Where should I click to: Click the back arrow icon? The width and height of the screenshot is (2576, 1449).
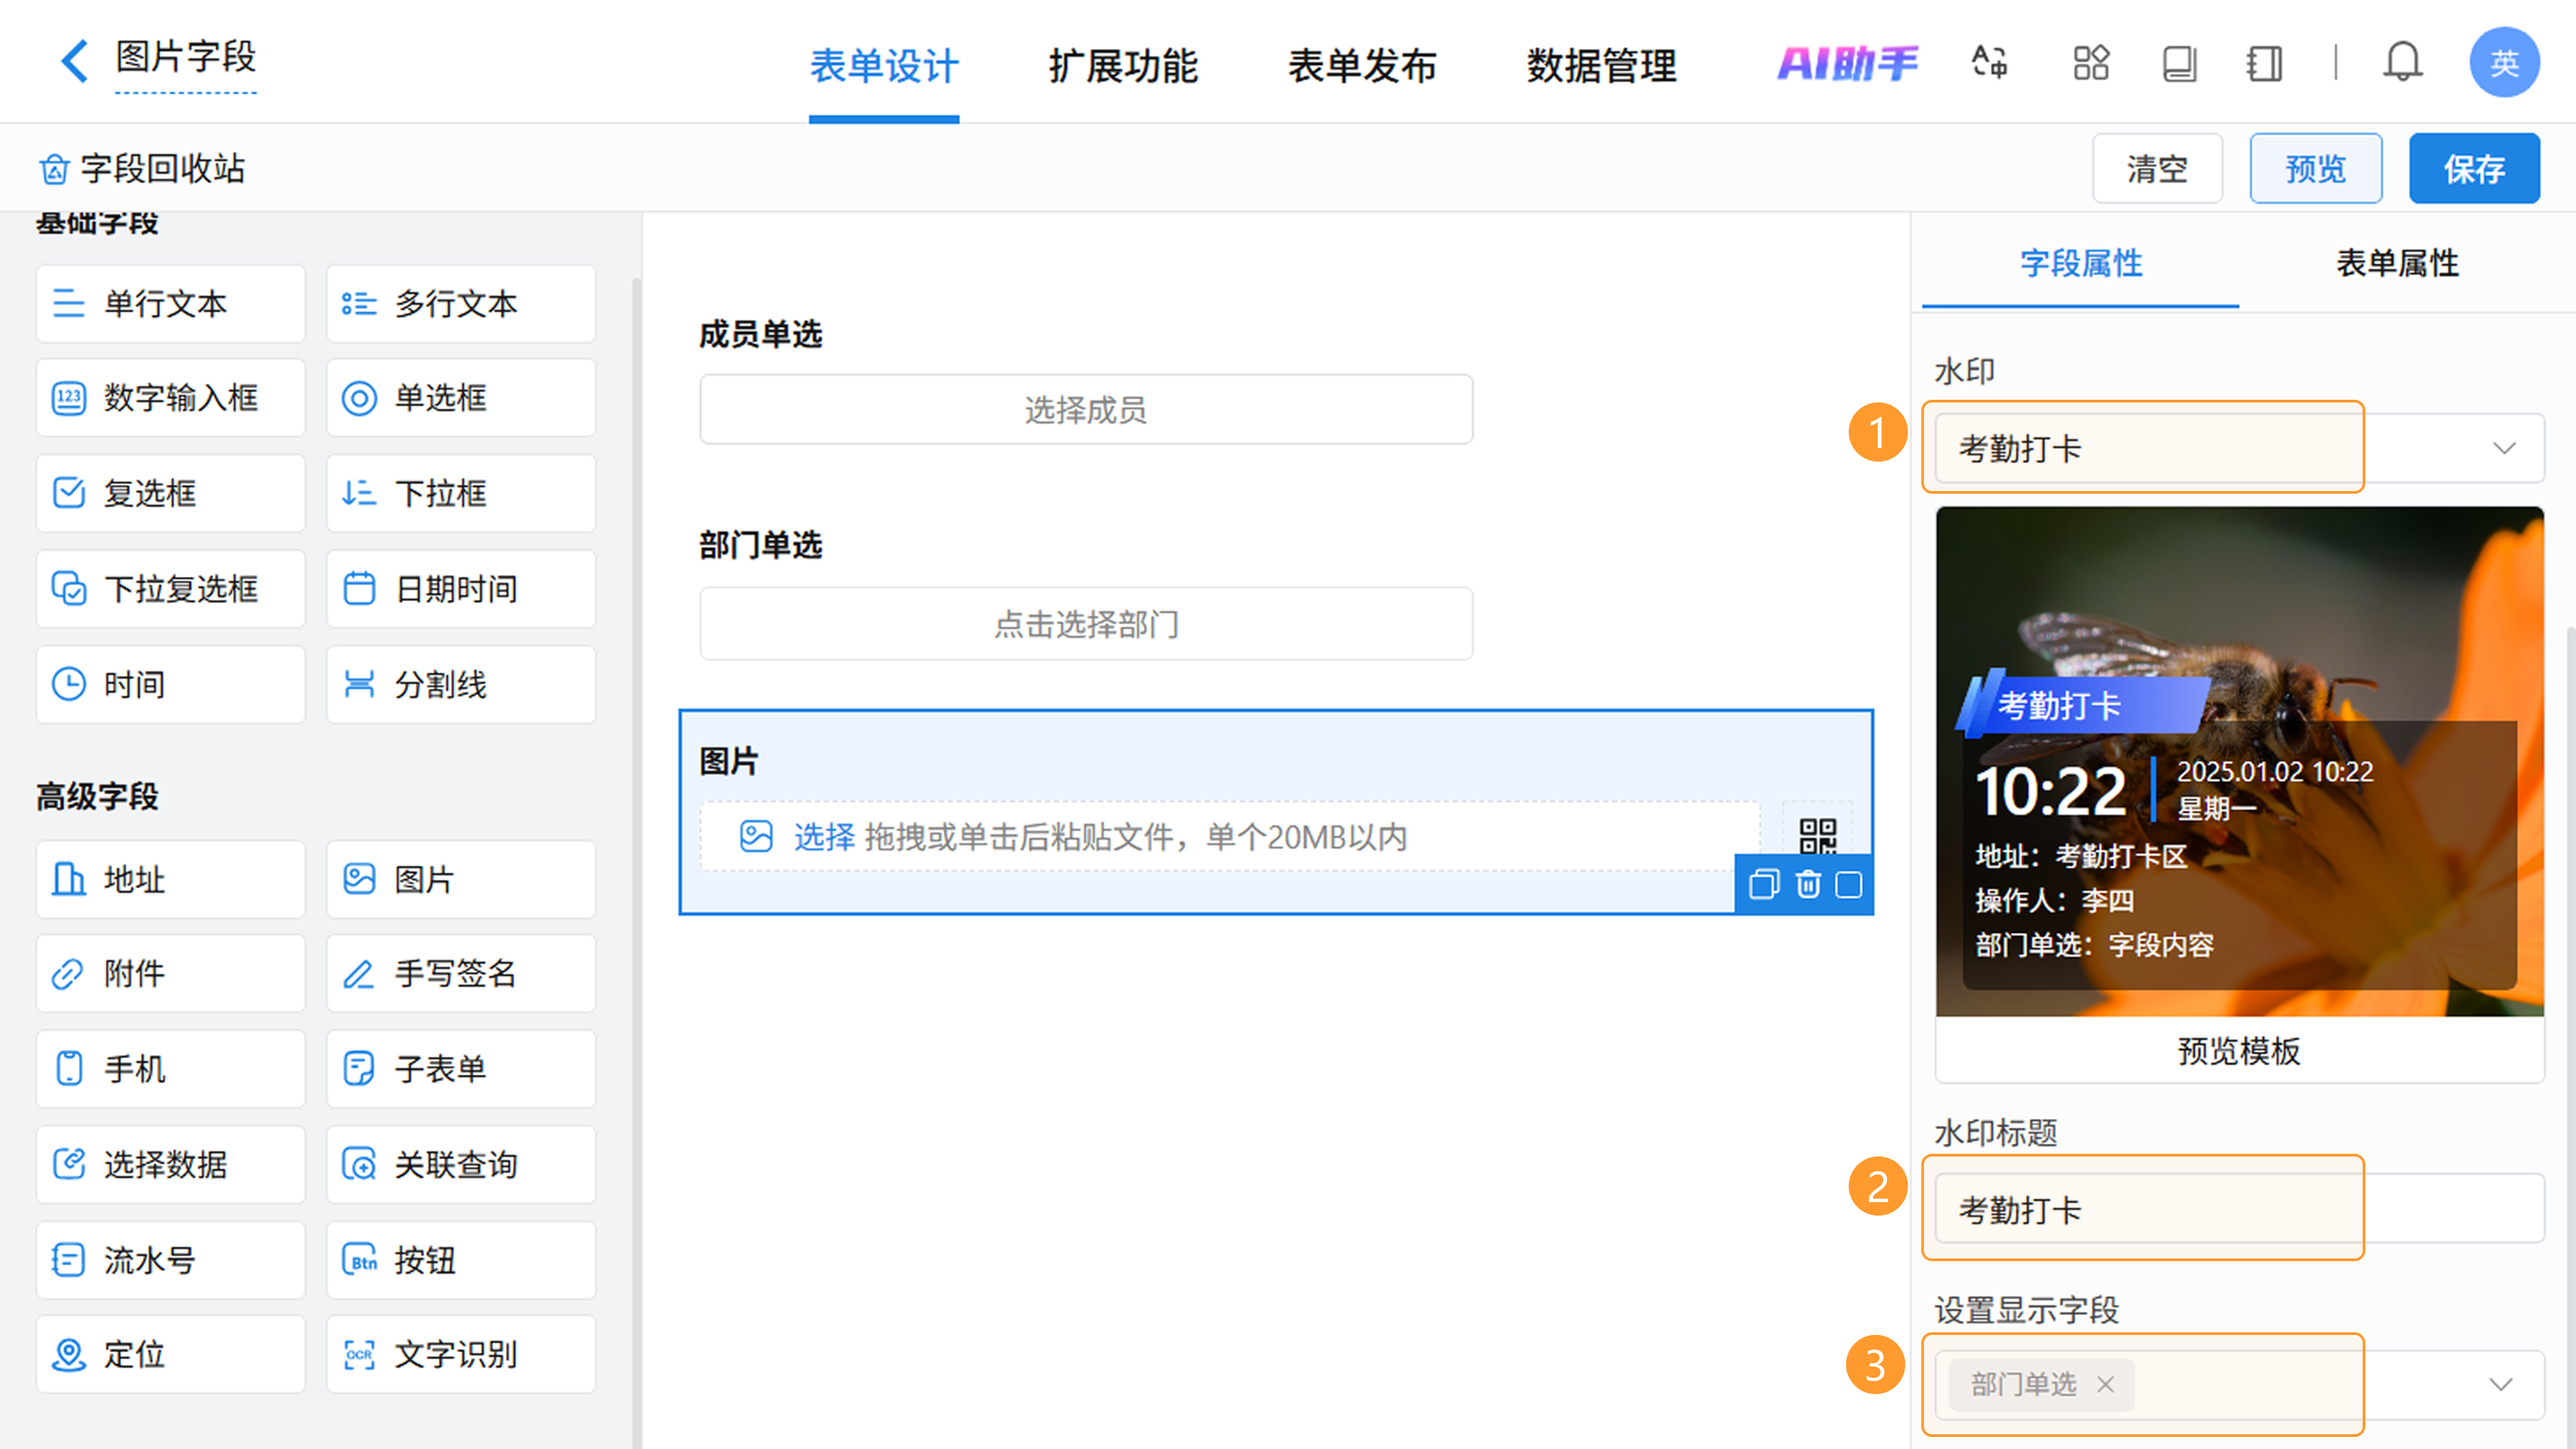pos(75,61)
